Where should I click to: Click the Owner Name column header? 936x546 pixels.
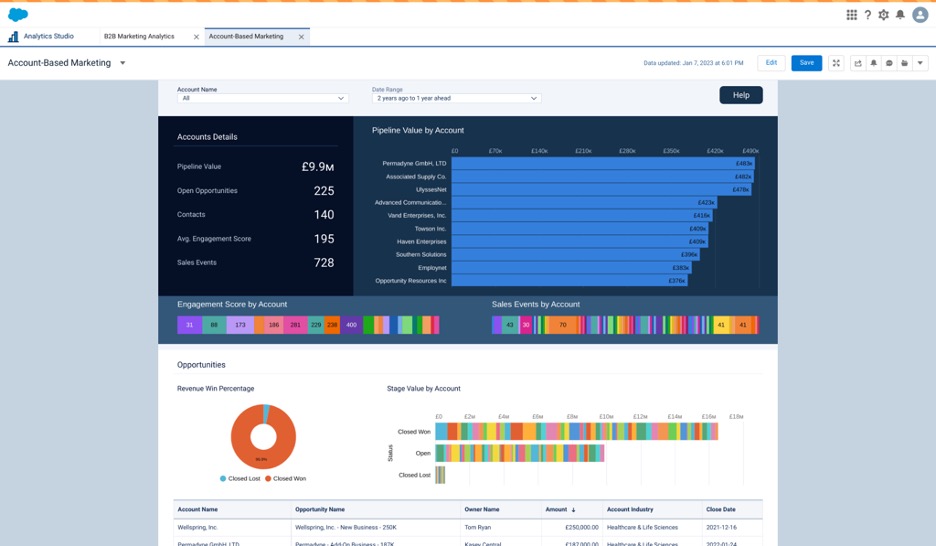(482, 510)
